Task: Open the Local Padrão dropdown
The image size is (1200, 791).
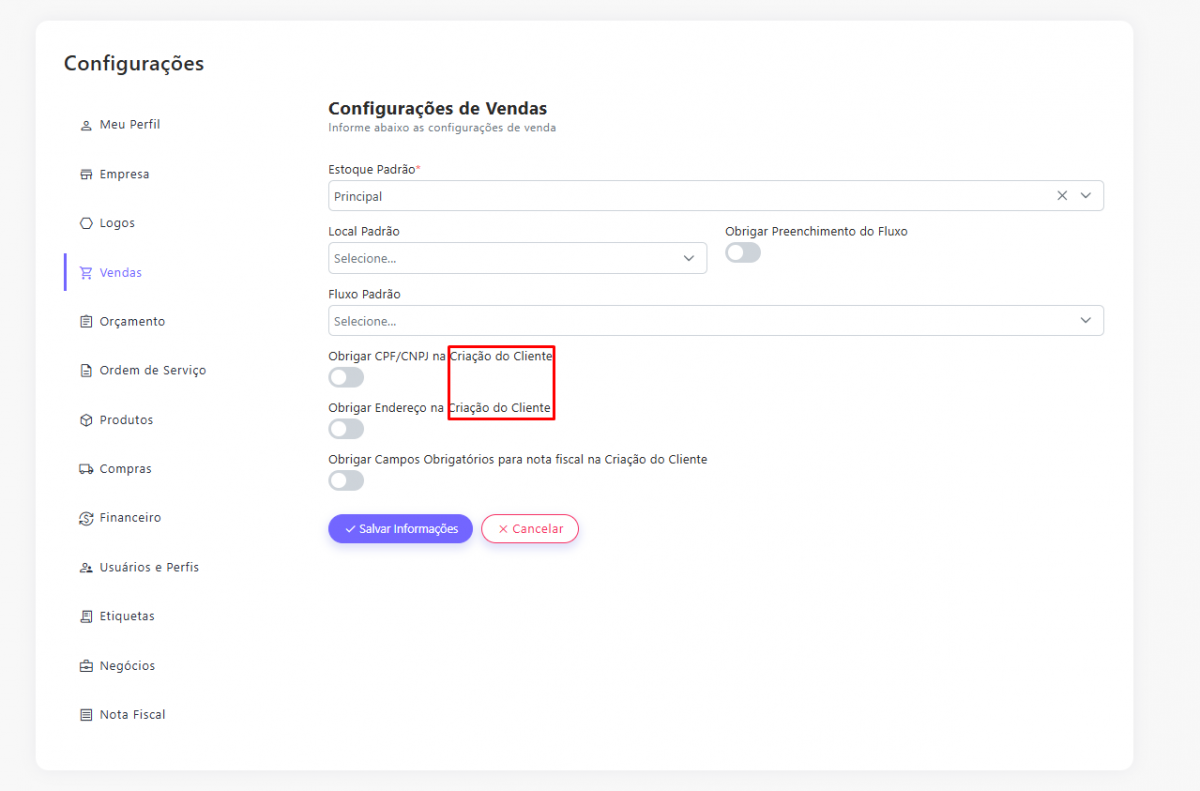Action: tap(517, 258)
